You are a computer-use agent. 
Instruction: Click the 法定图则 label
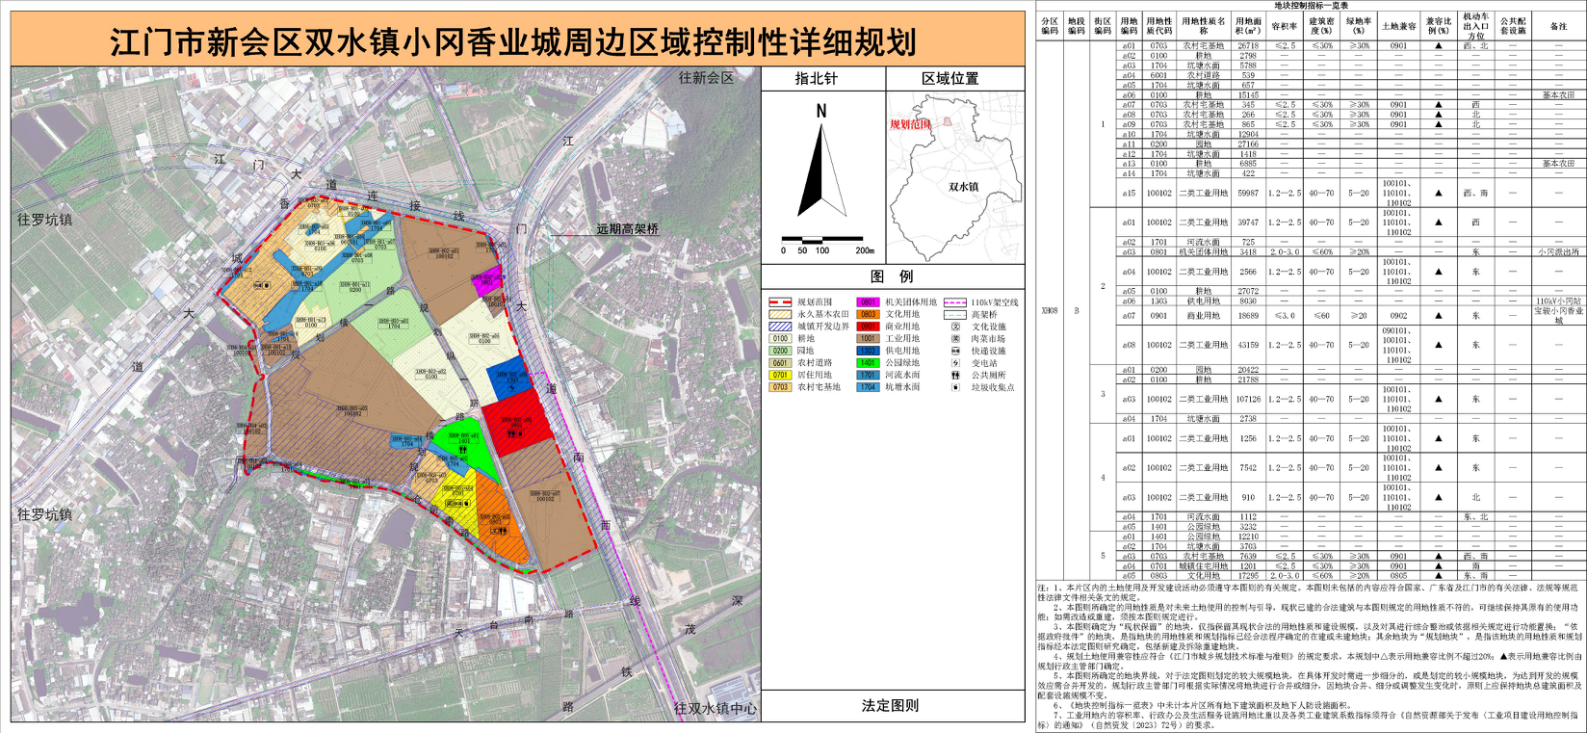890,705
